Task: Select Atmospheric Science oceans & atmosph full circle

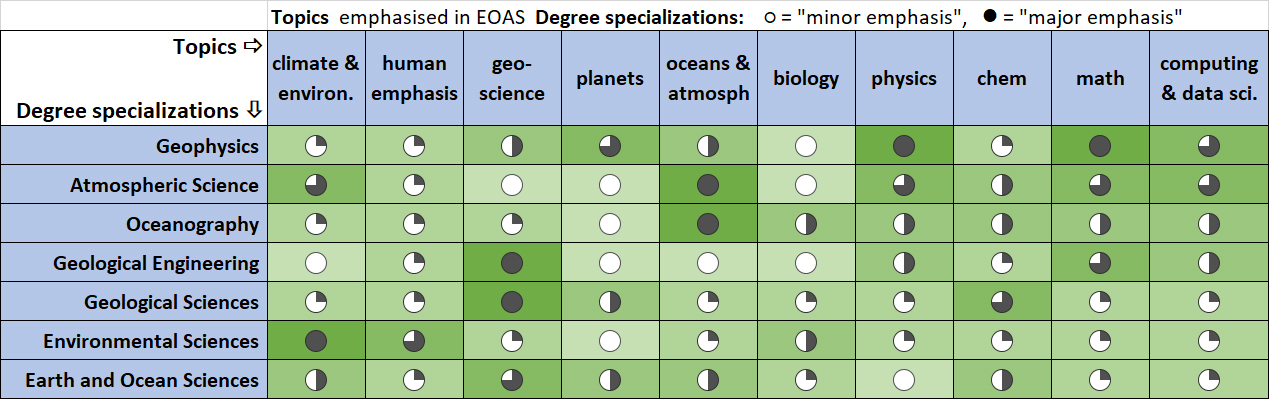Action: (708, 185)
